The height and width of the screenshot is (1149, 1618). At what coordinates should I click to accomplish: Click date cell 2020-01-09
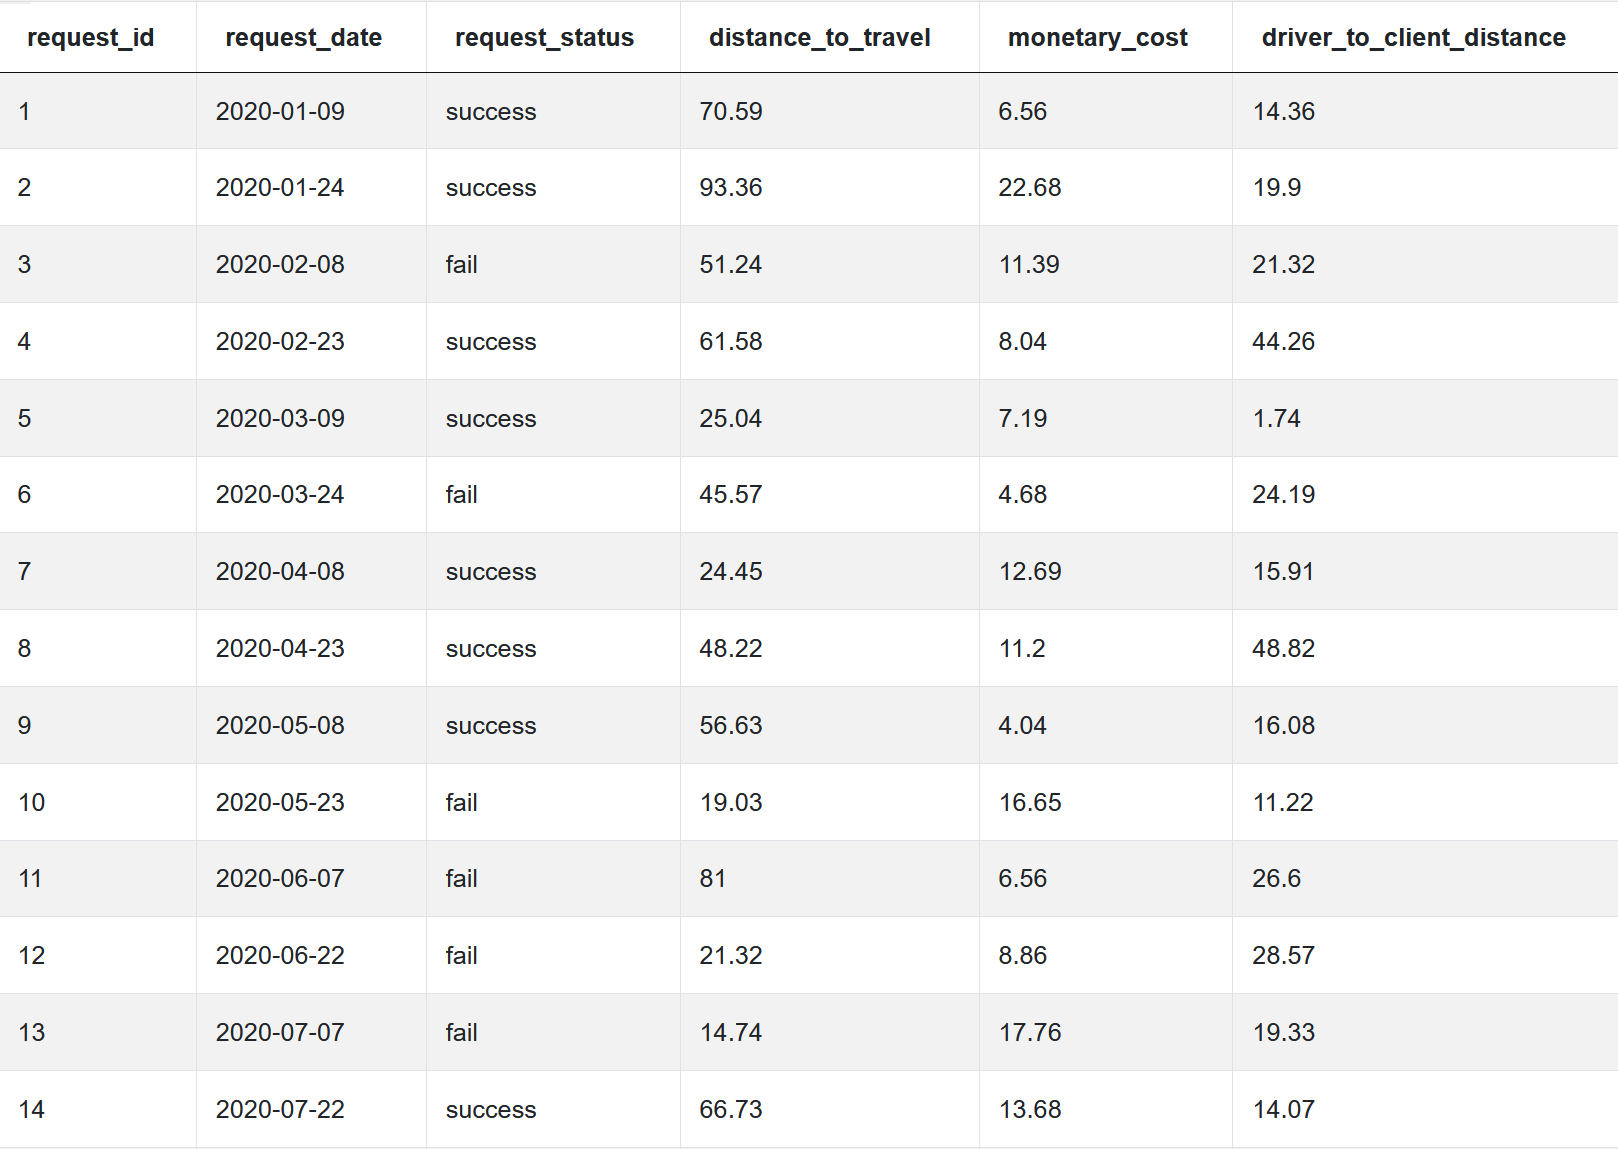(x=280, y=111)
